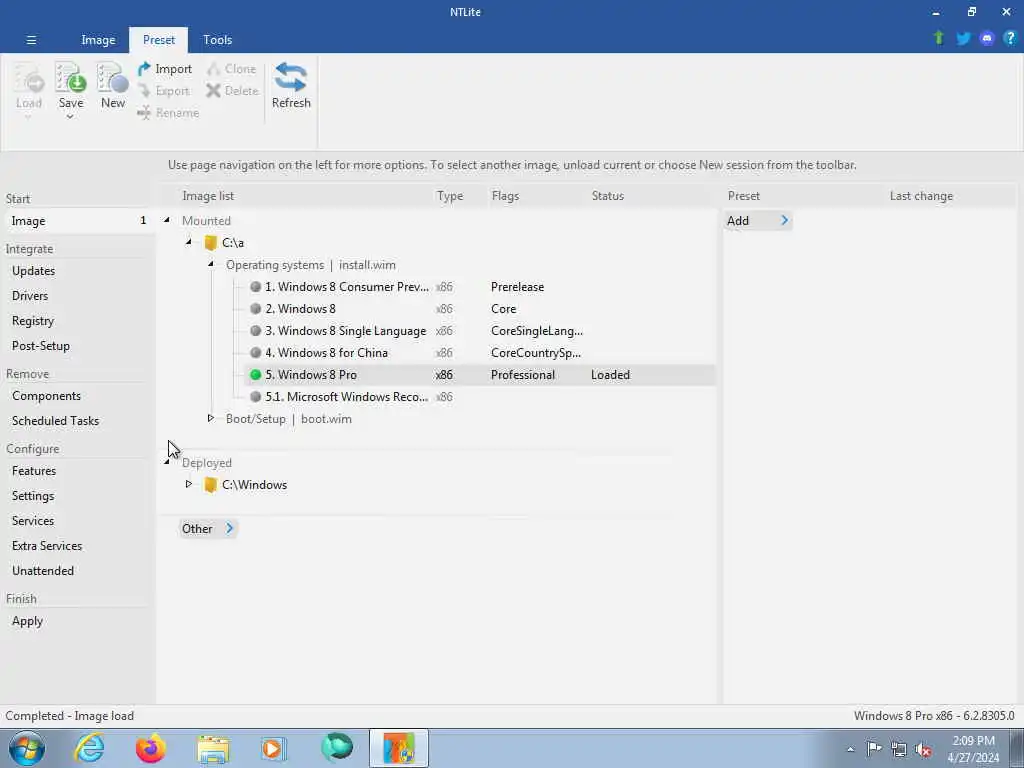Open the Help question mark icon
Image resolution: width=1024 pixels, height=768 pixels.
point(1010,39)
